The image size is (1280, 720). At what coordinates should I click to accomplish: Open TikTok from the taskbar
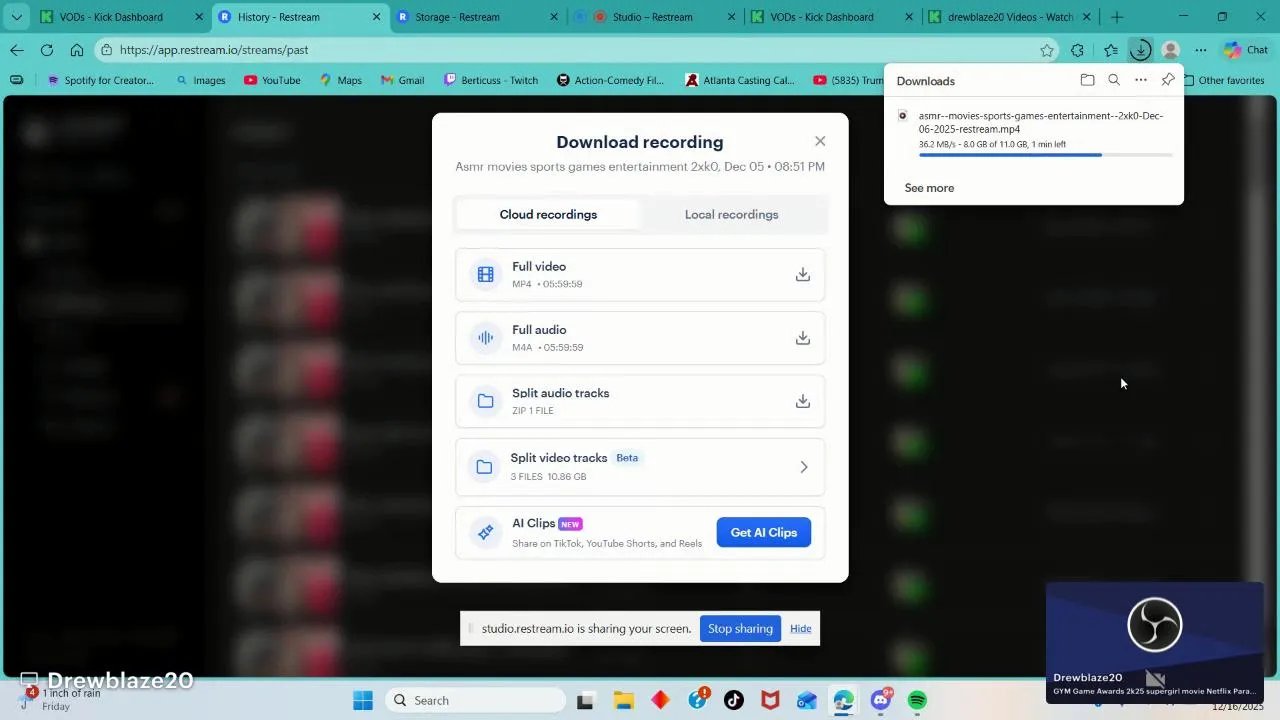point(733,700)
